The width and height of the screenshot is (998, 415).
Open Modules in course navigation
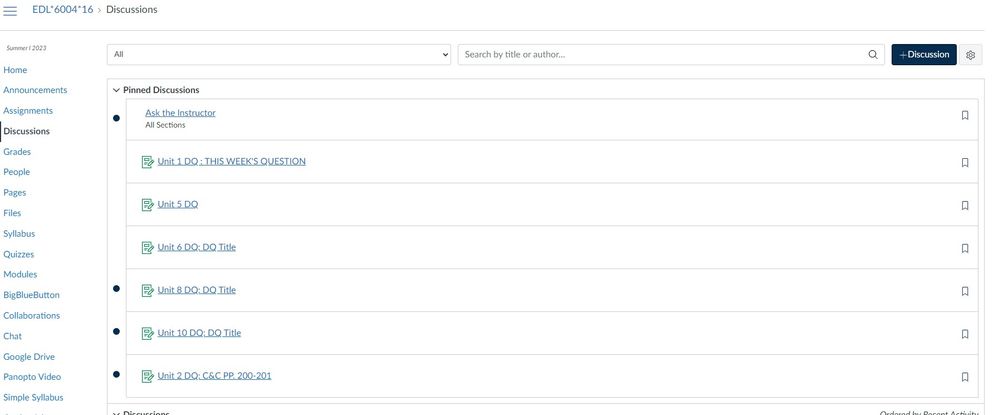tap(20, 274)
